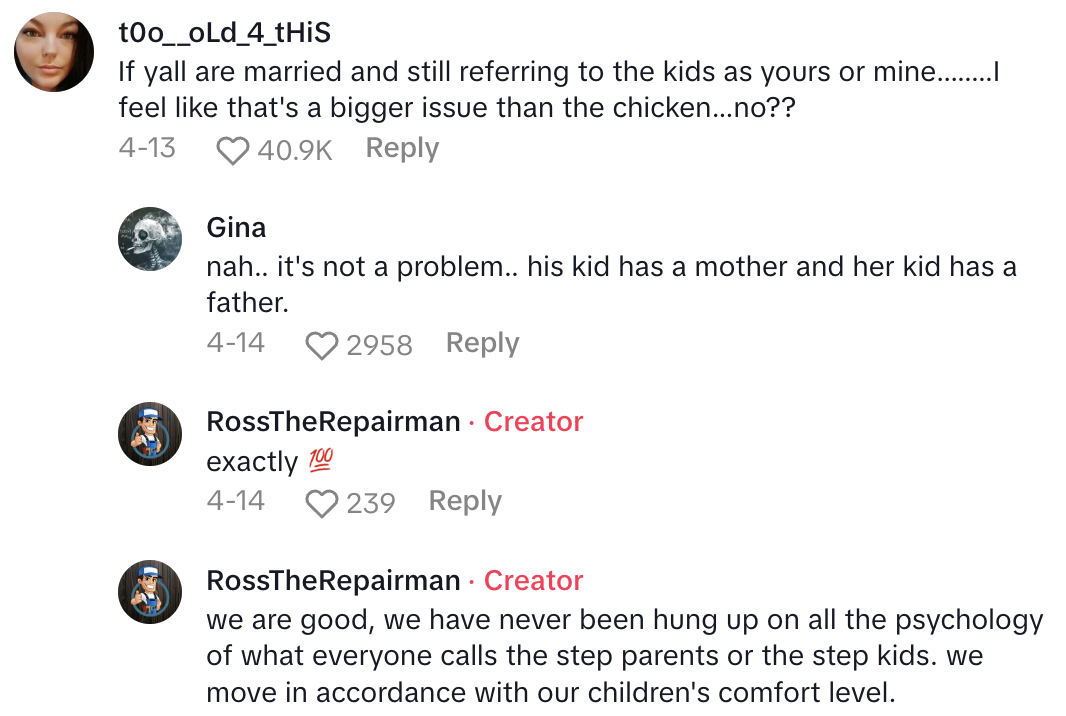Click RossTheRepairman username above "exactly"
This screenshot has height=716, width=1066.
(x=333, y=422)
